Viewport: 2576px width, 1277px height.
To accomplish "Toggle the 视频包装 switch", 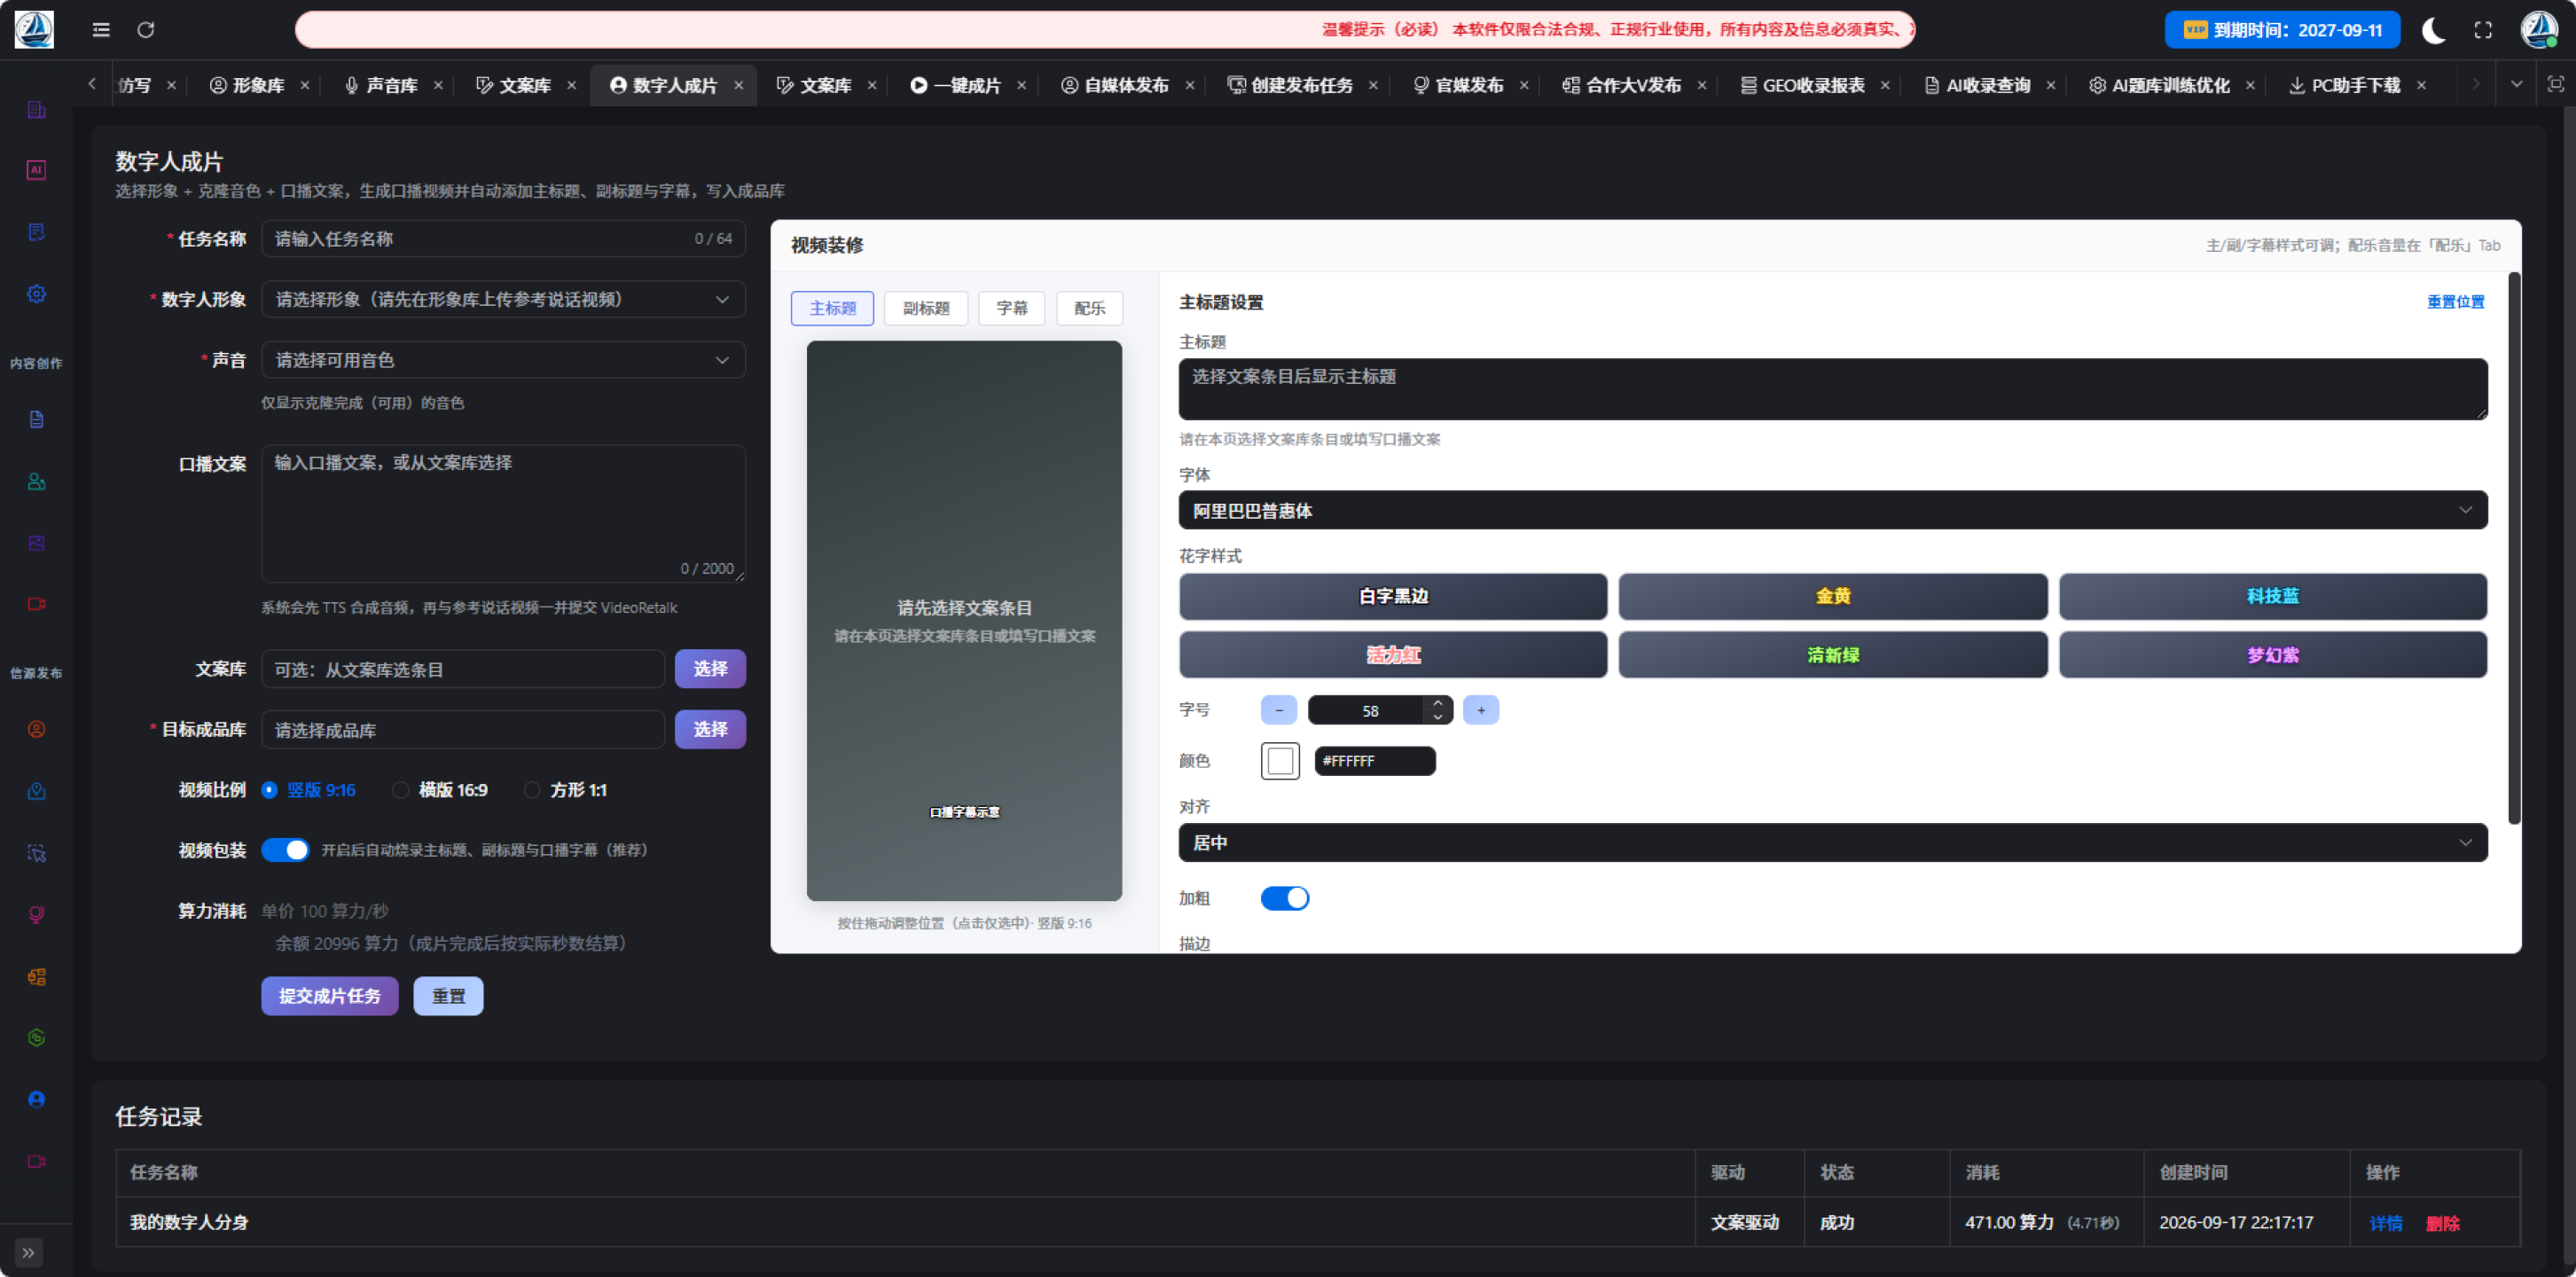I will pyautogui.click(x=285, y=850).
